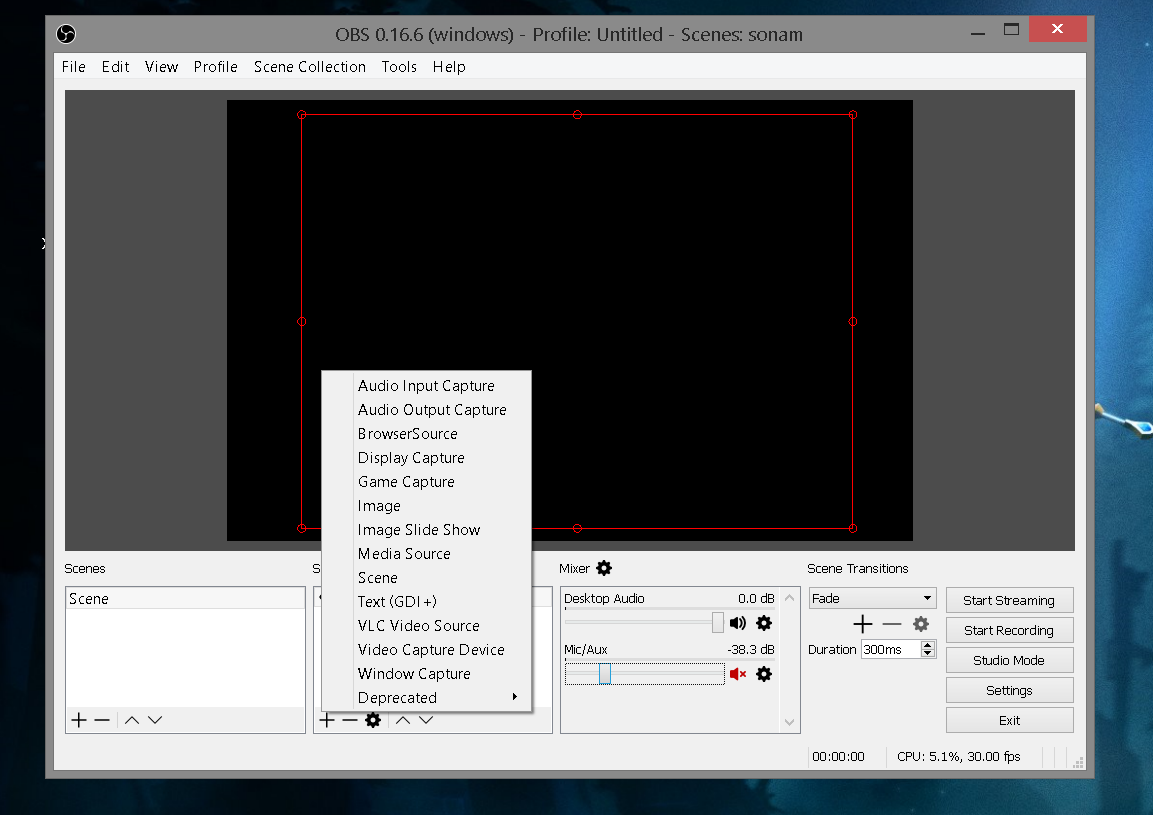Open the Profile menu
1153x815 pixels.
tap(215, 67)
